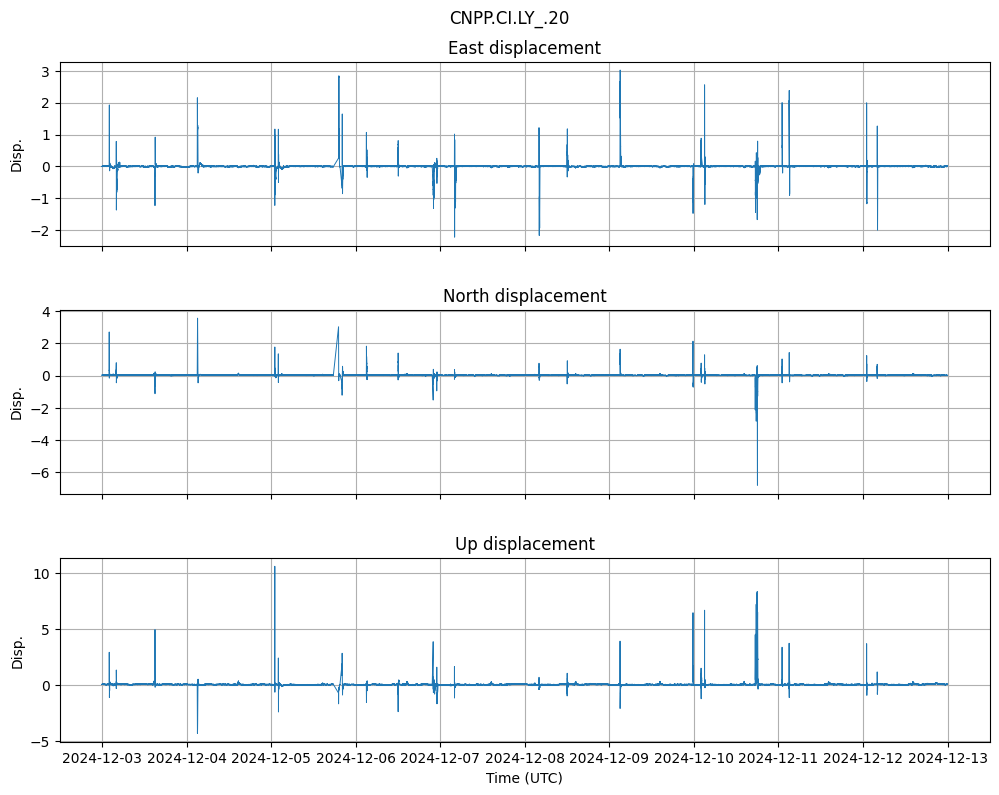Click the North plot's Disp. y-axis label
999x795 pixels.
click(x=17, y=402)
